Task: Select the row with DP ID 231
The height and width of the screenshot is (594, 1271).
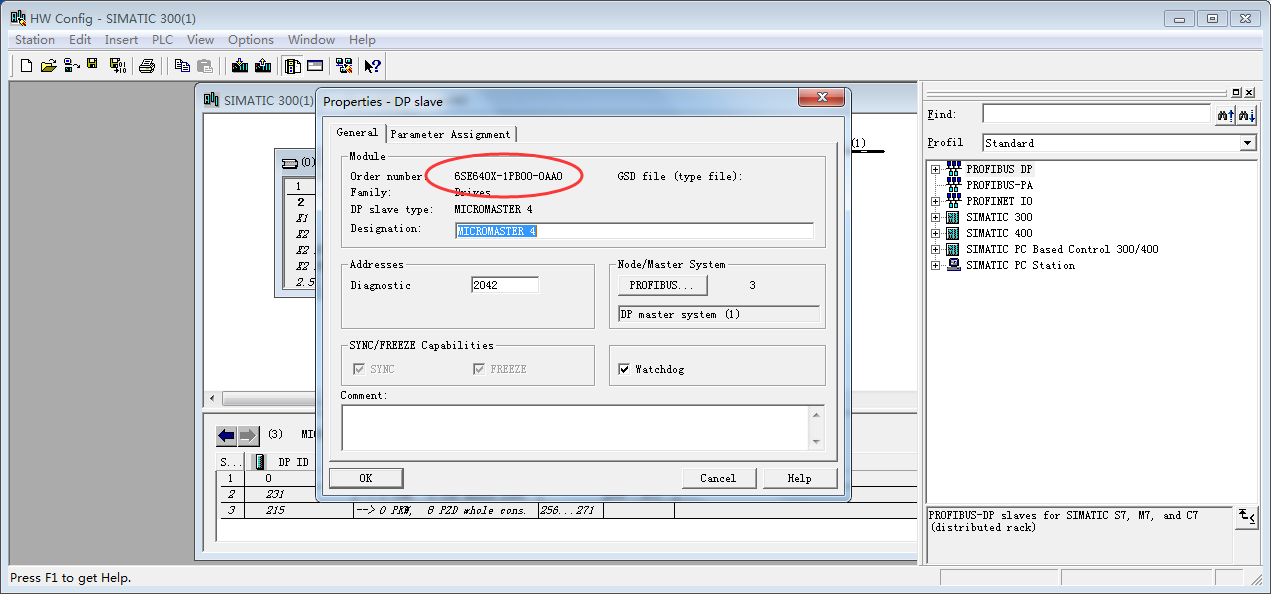Action: (567, 494)
